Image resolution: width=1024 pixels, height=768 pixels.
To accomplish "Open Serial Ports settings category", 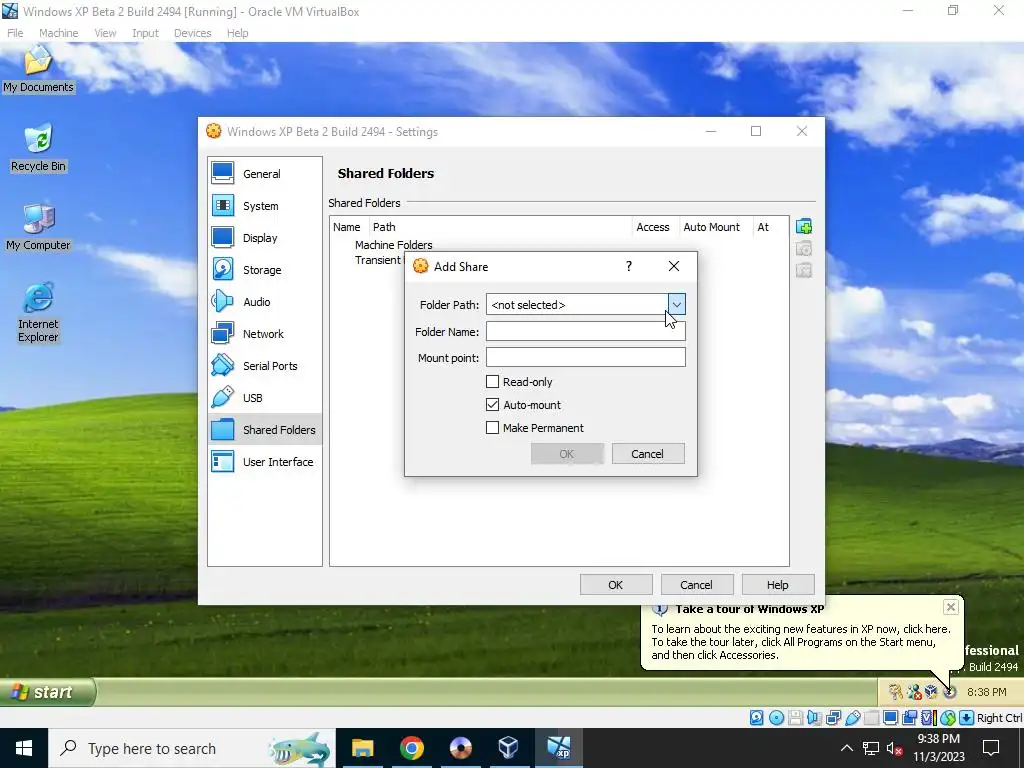I will click(264, 366).
